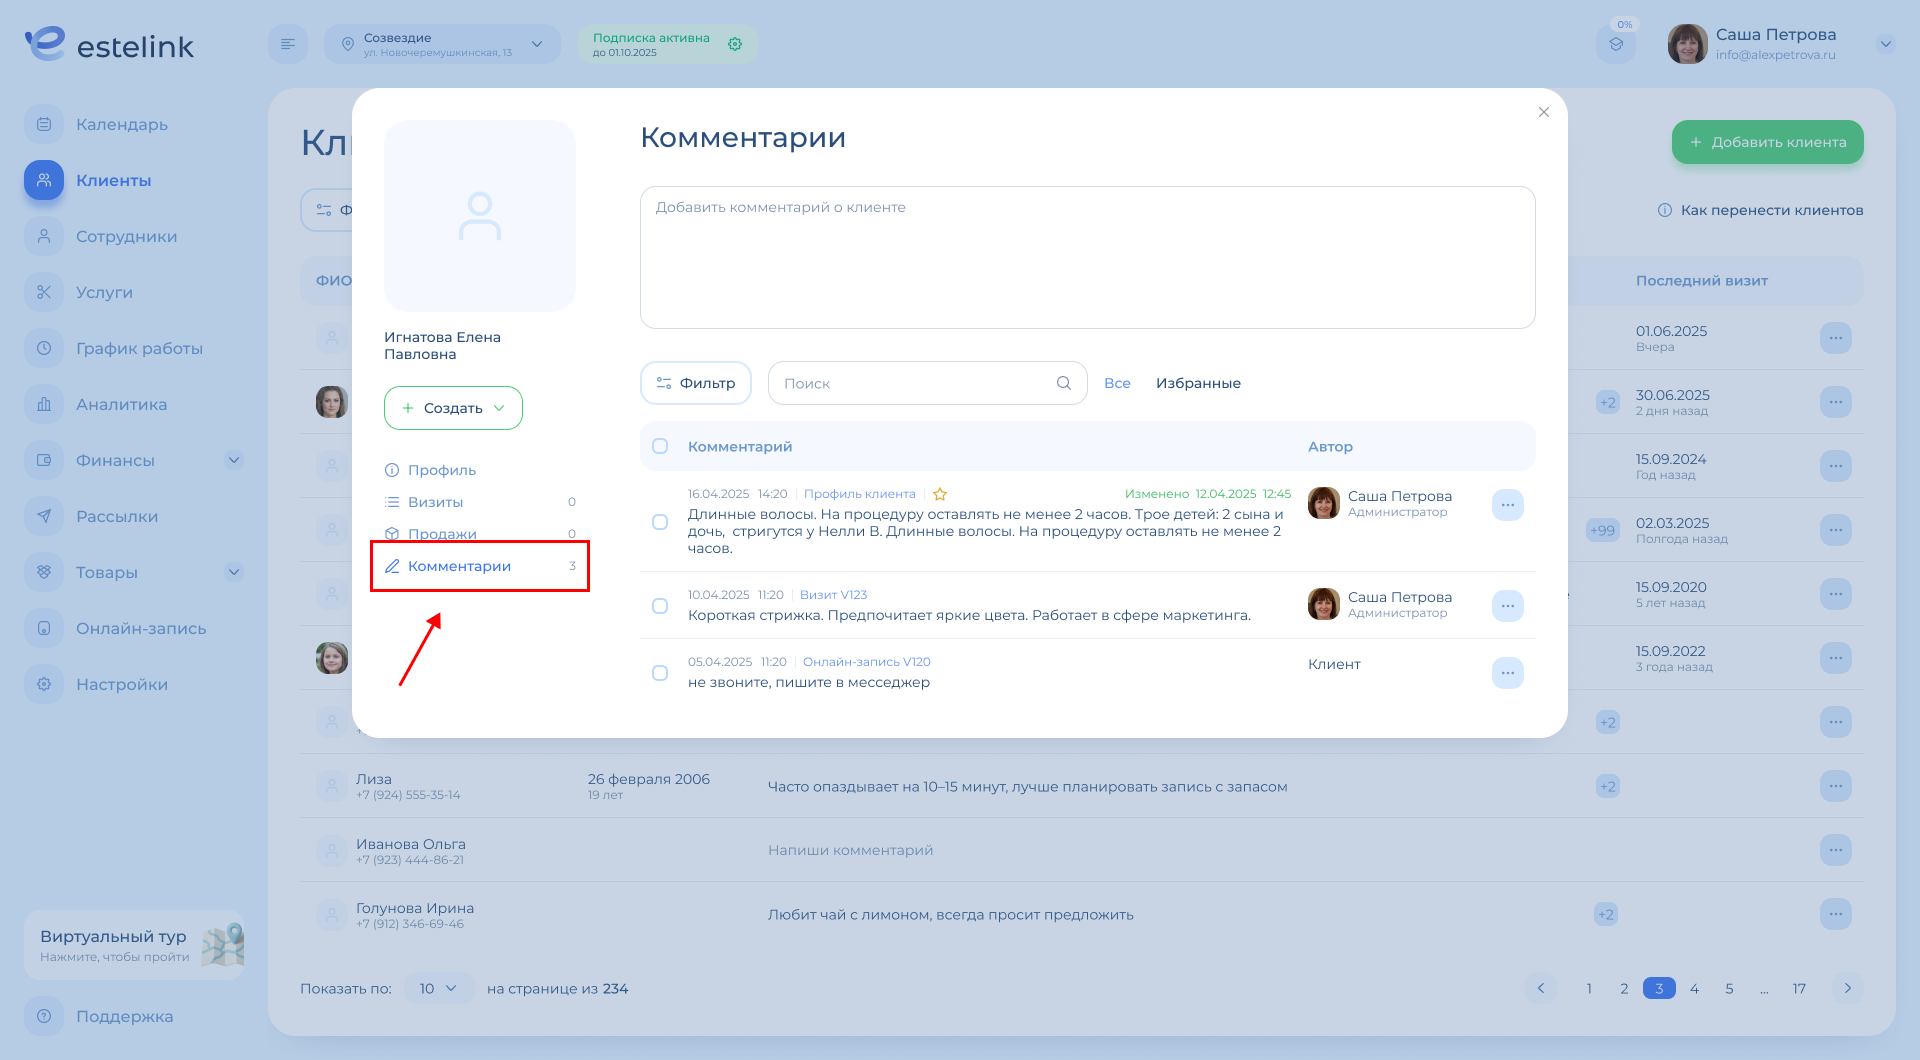Click the magnifier icon in search field

[x=1063, y=383]
